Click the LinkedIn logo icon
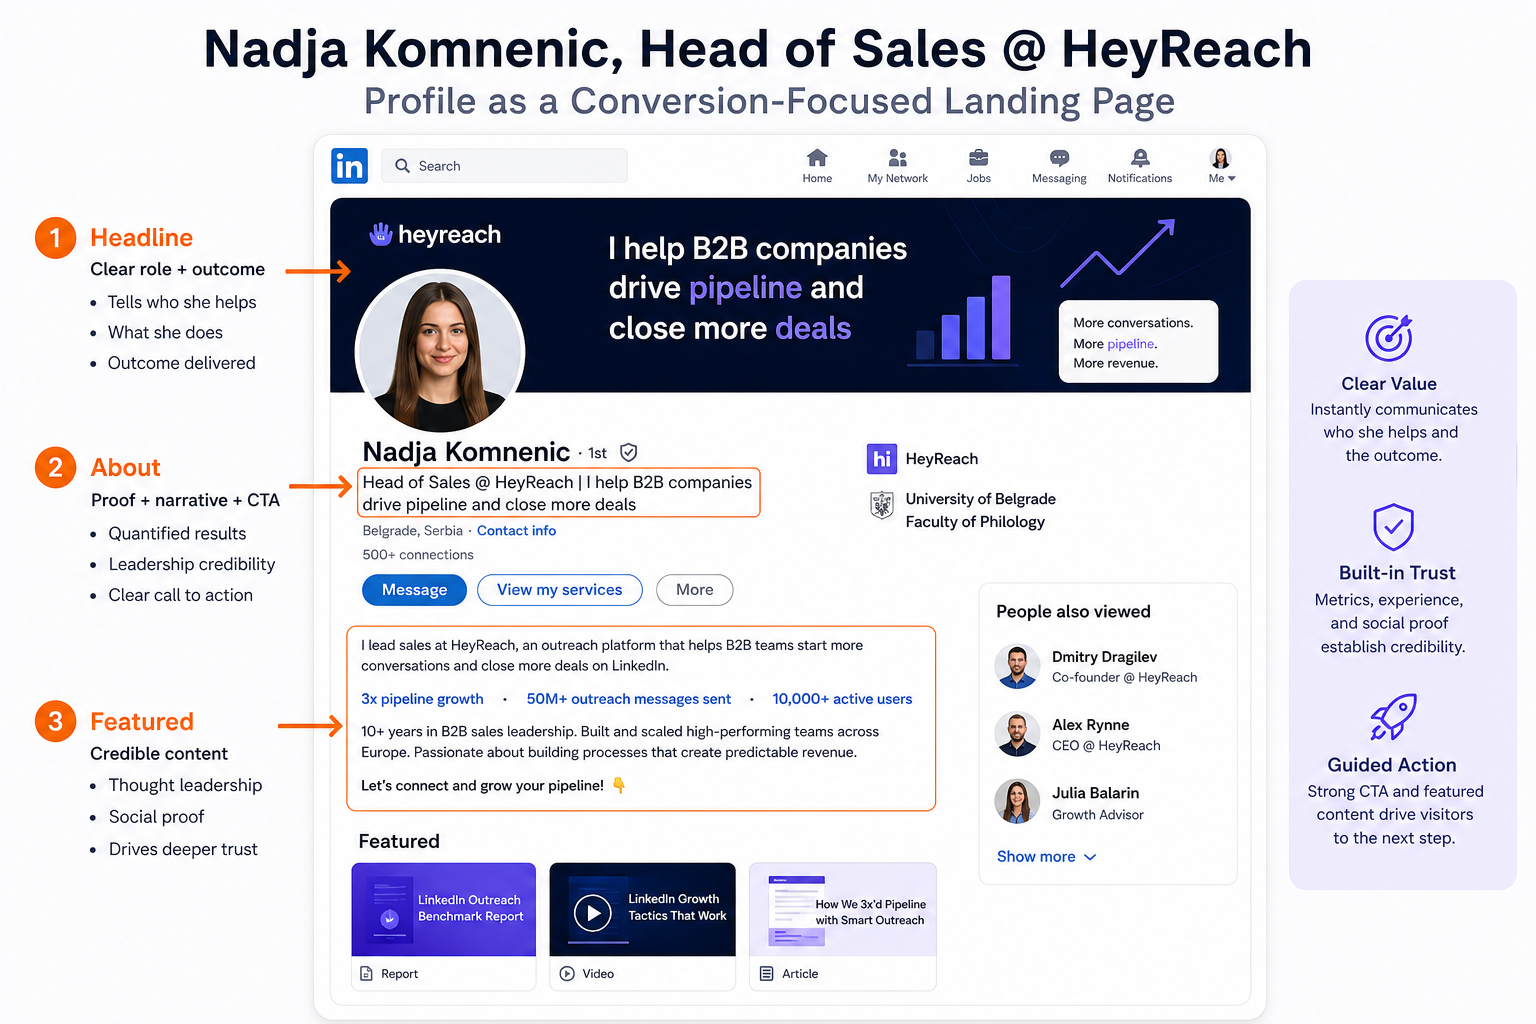 349,166
